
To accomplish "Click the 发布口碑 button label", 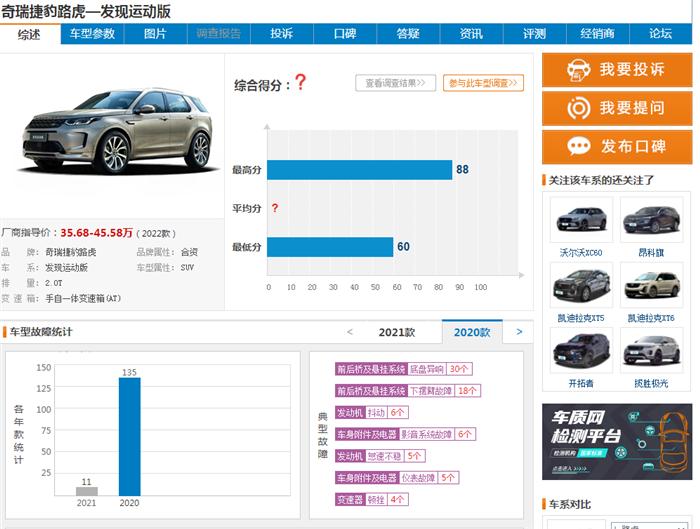I will coord(633,146).
